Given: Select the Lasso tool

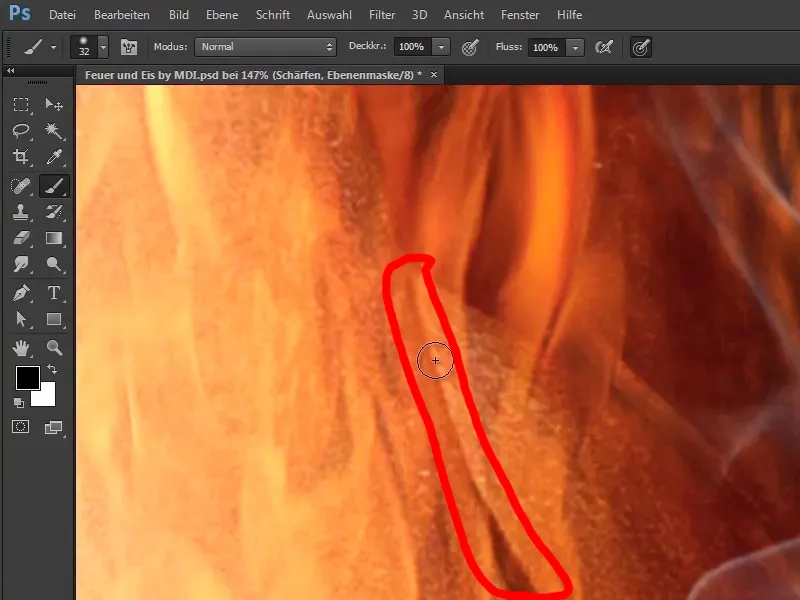Looking at the screenshot, I should [x=21, y=131].
